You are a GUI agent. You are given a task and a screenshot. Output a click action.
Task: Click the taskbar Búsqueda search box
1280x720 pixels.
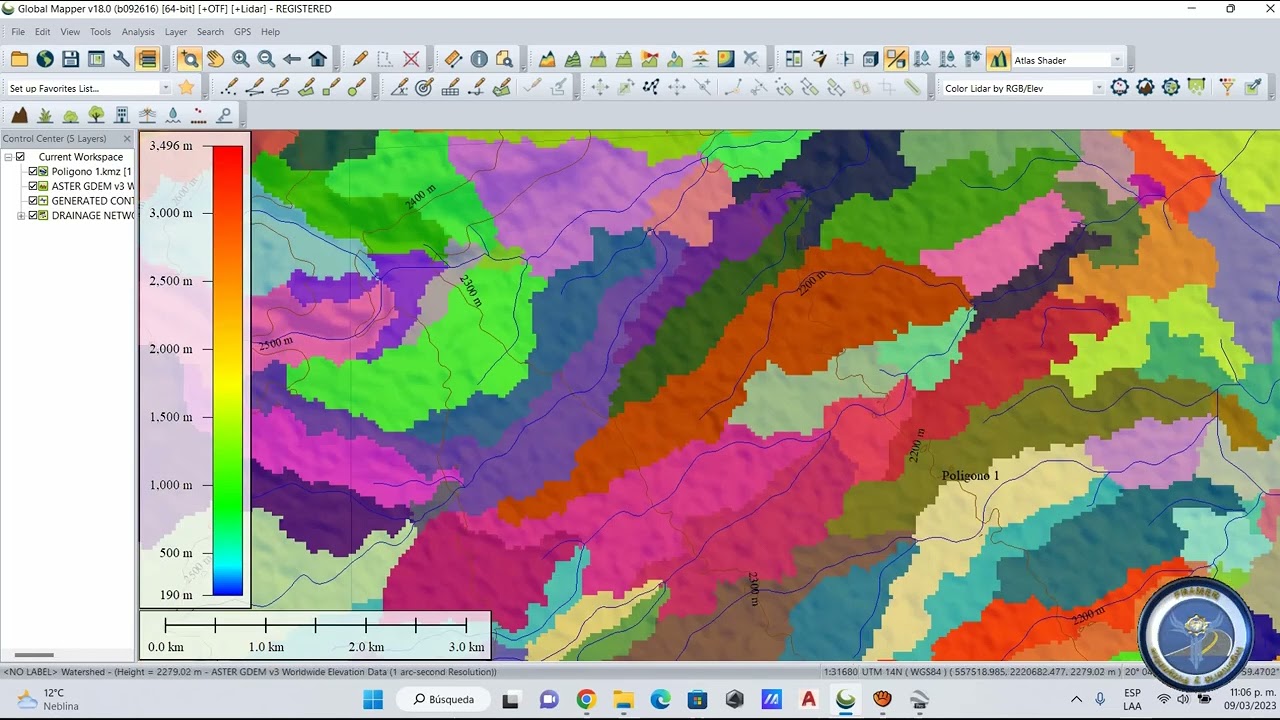(x=442, y=699)
